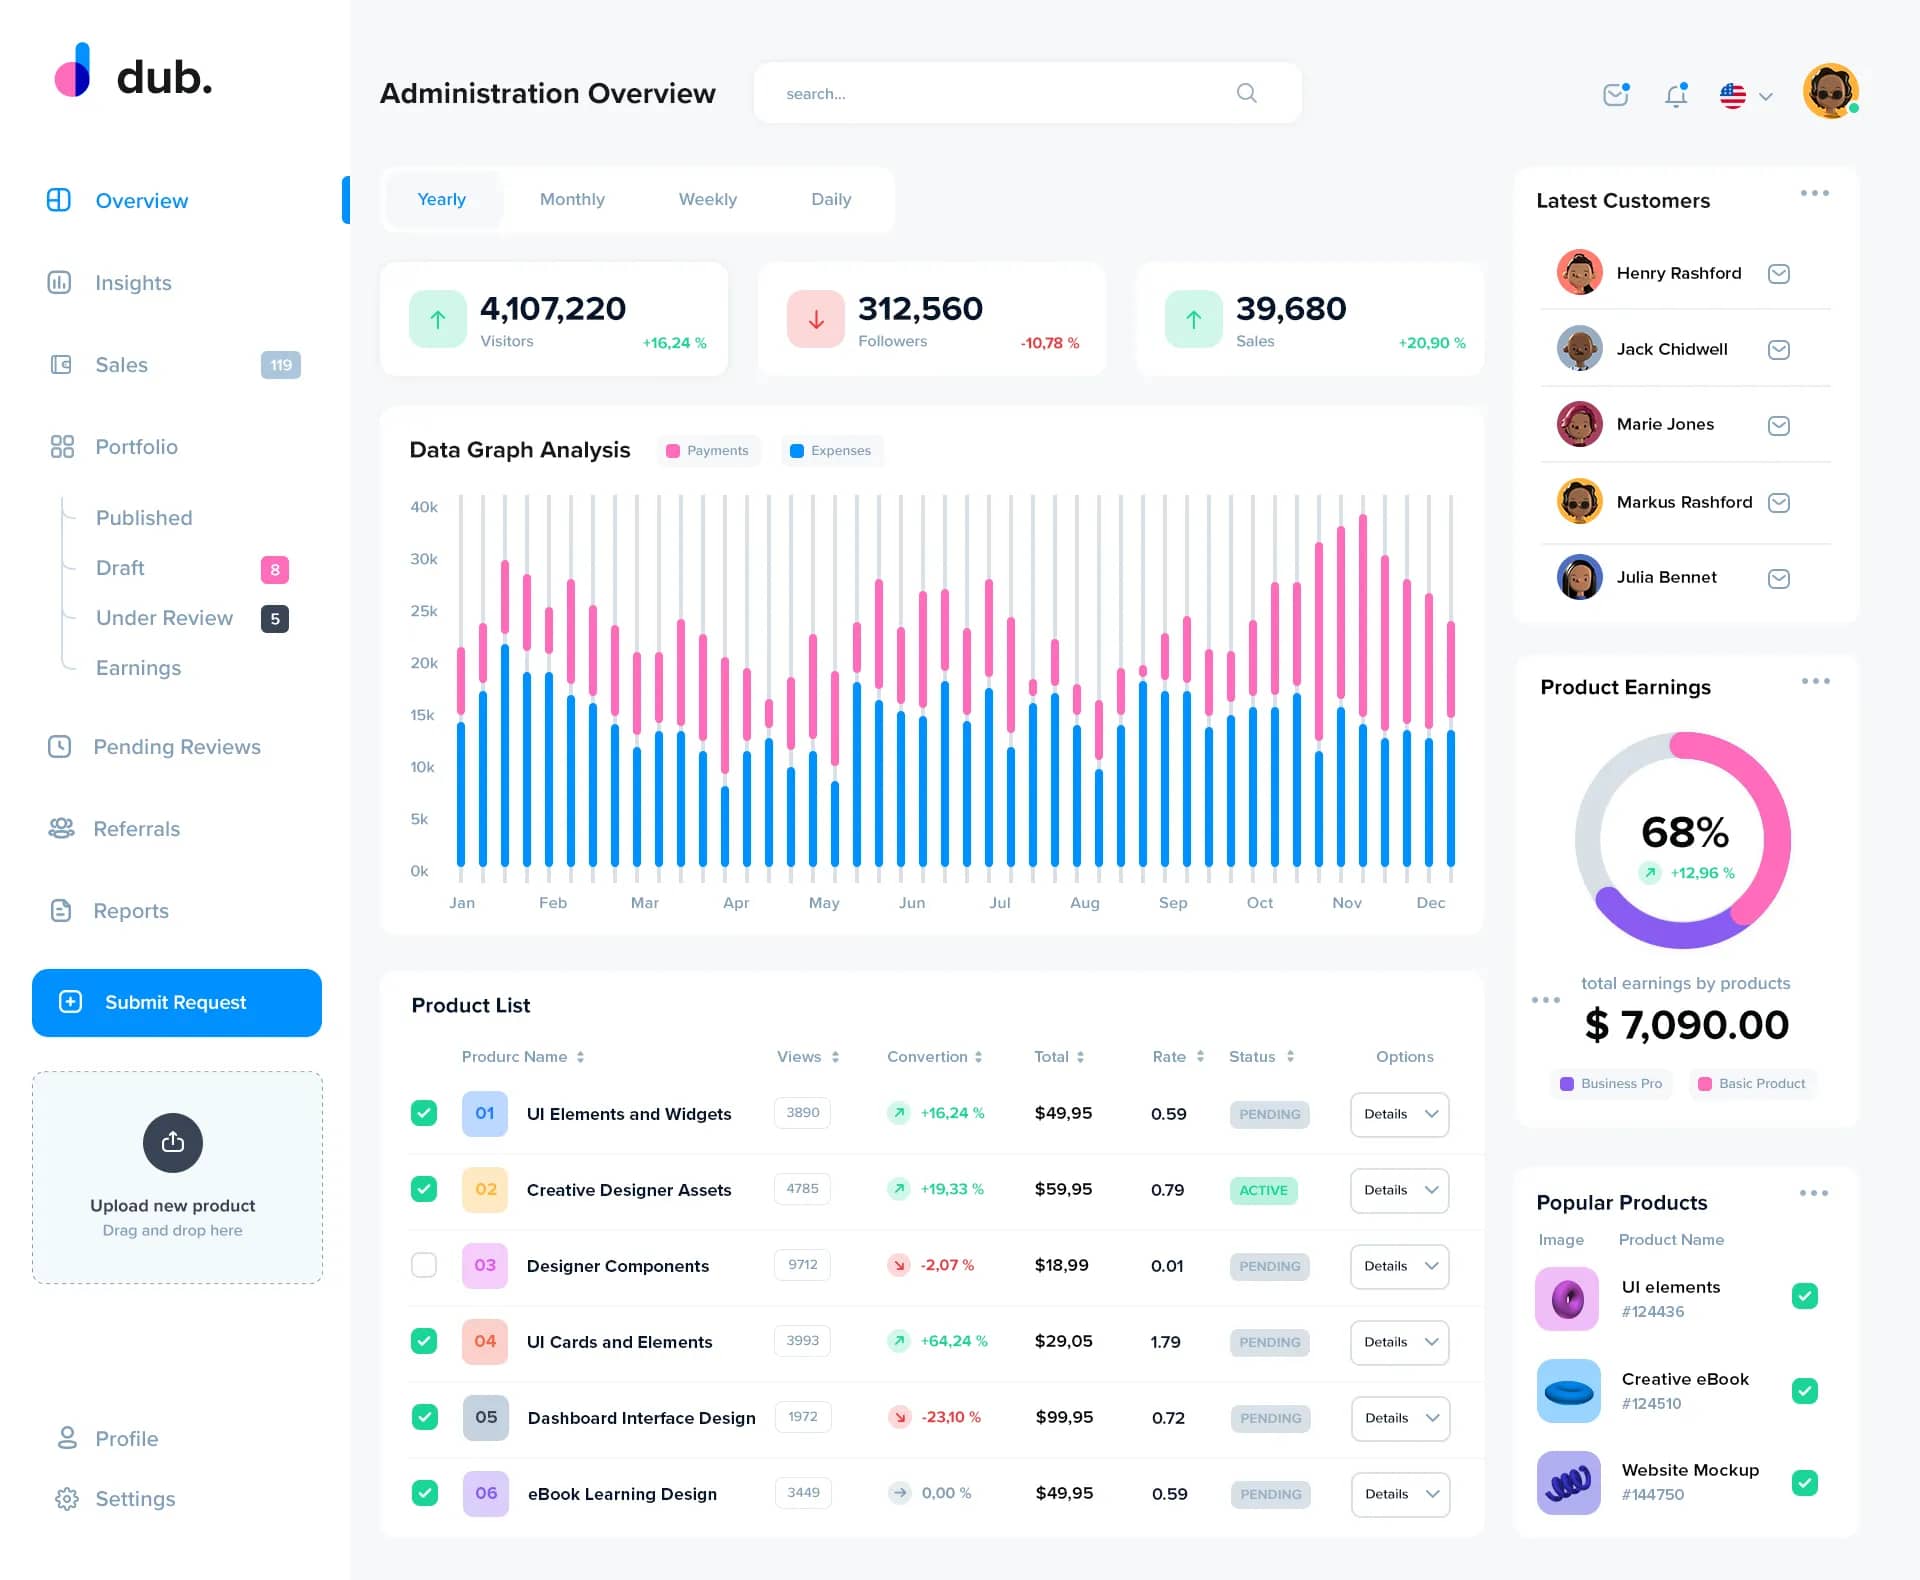Open Earnings portfolio link
Image resolution: width=1920 pixels, height=1580 pixels.
coord(138,668)
